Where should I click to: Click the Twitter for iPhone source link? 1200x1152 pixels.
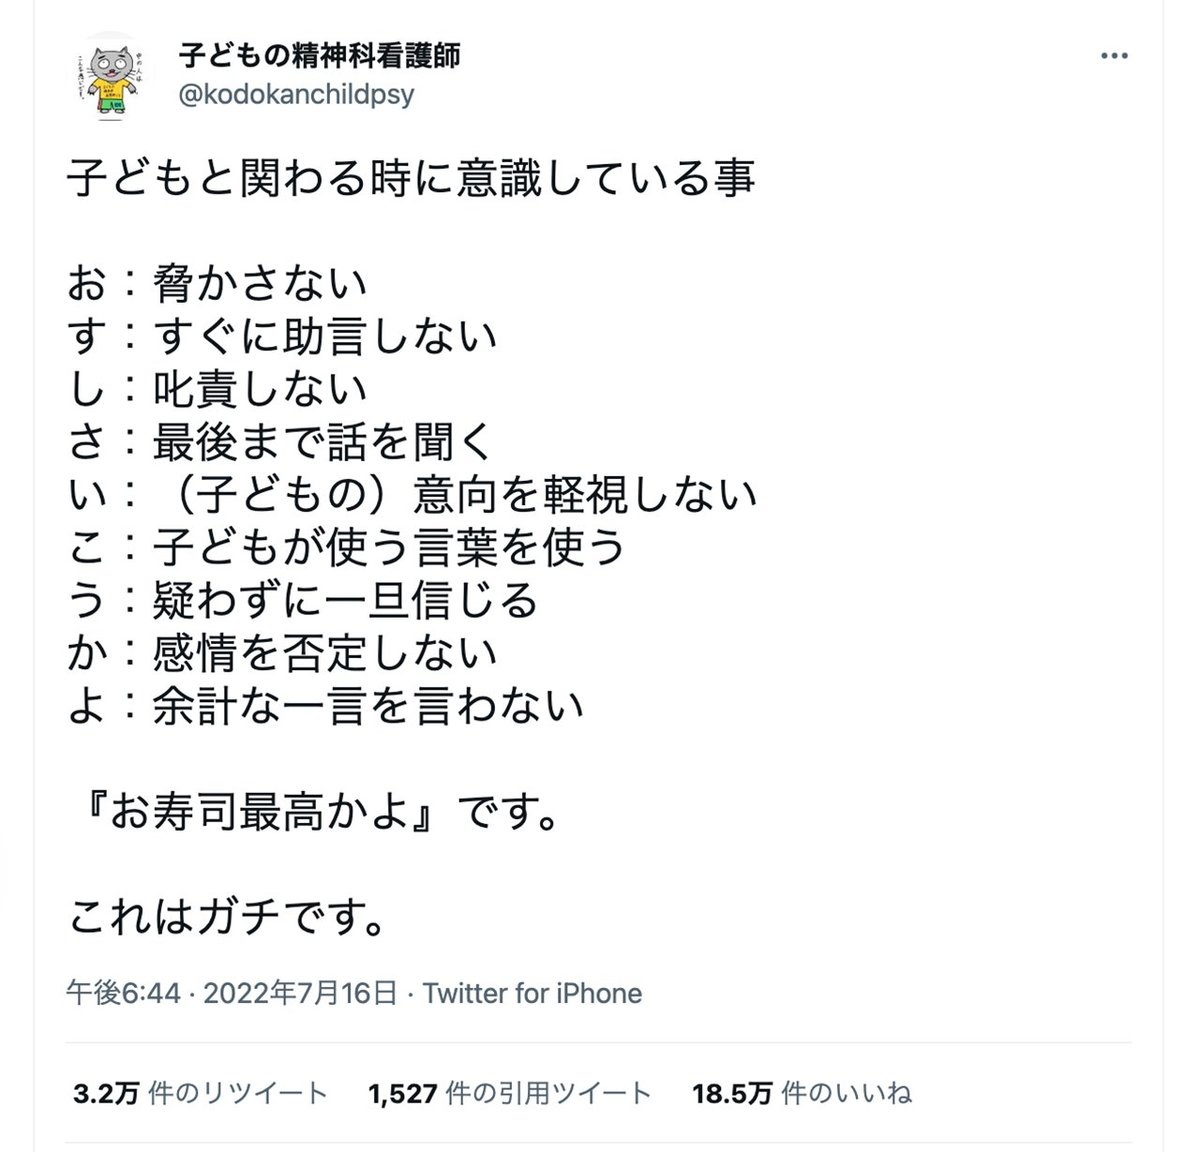click(532, 993)
